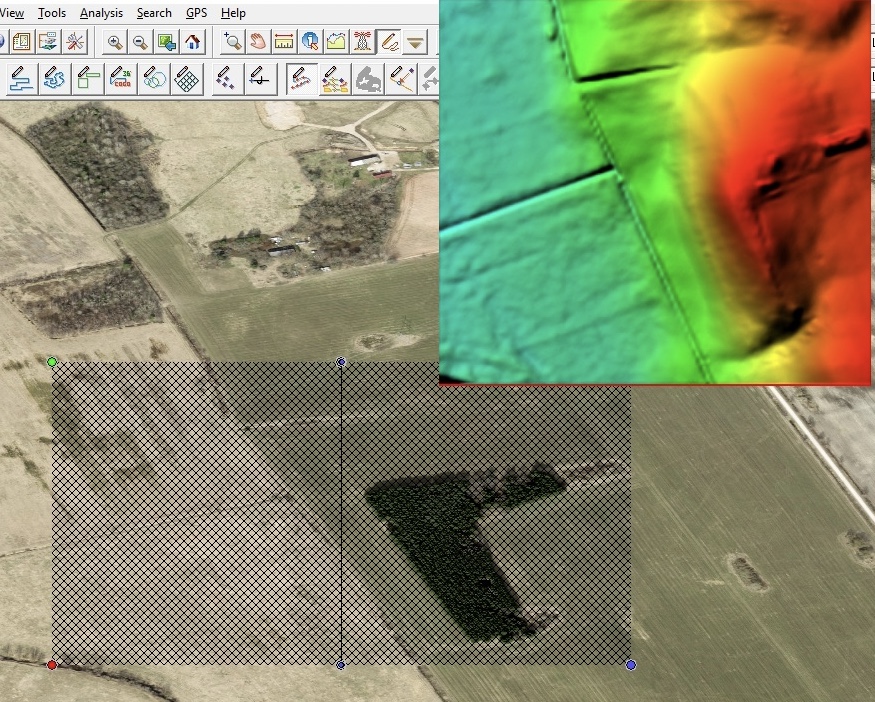875x702 pixels.
Task: Select the View Shed tower tool
Action: [362, 42]
